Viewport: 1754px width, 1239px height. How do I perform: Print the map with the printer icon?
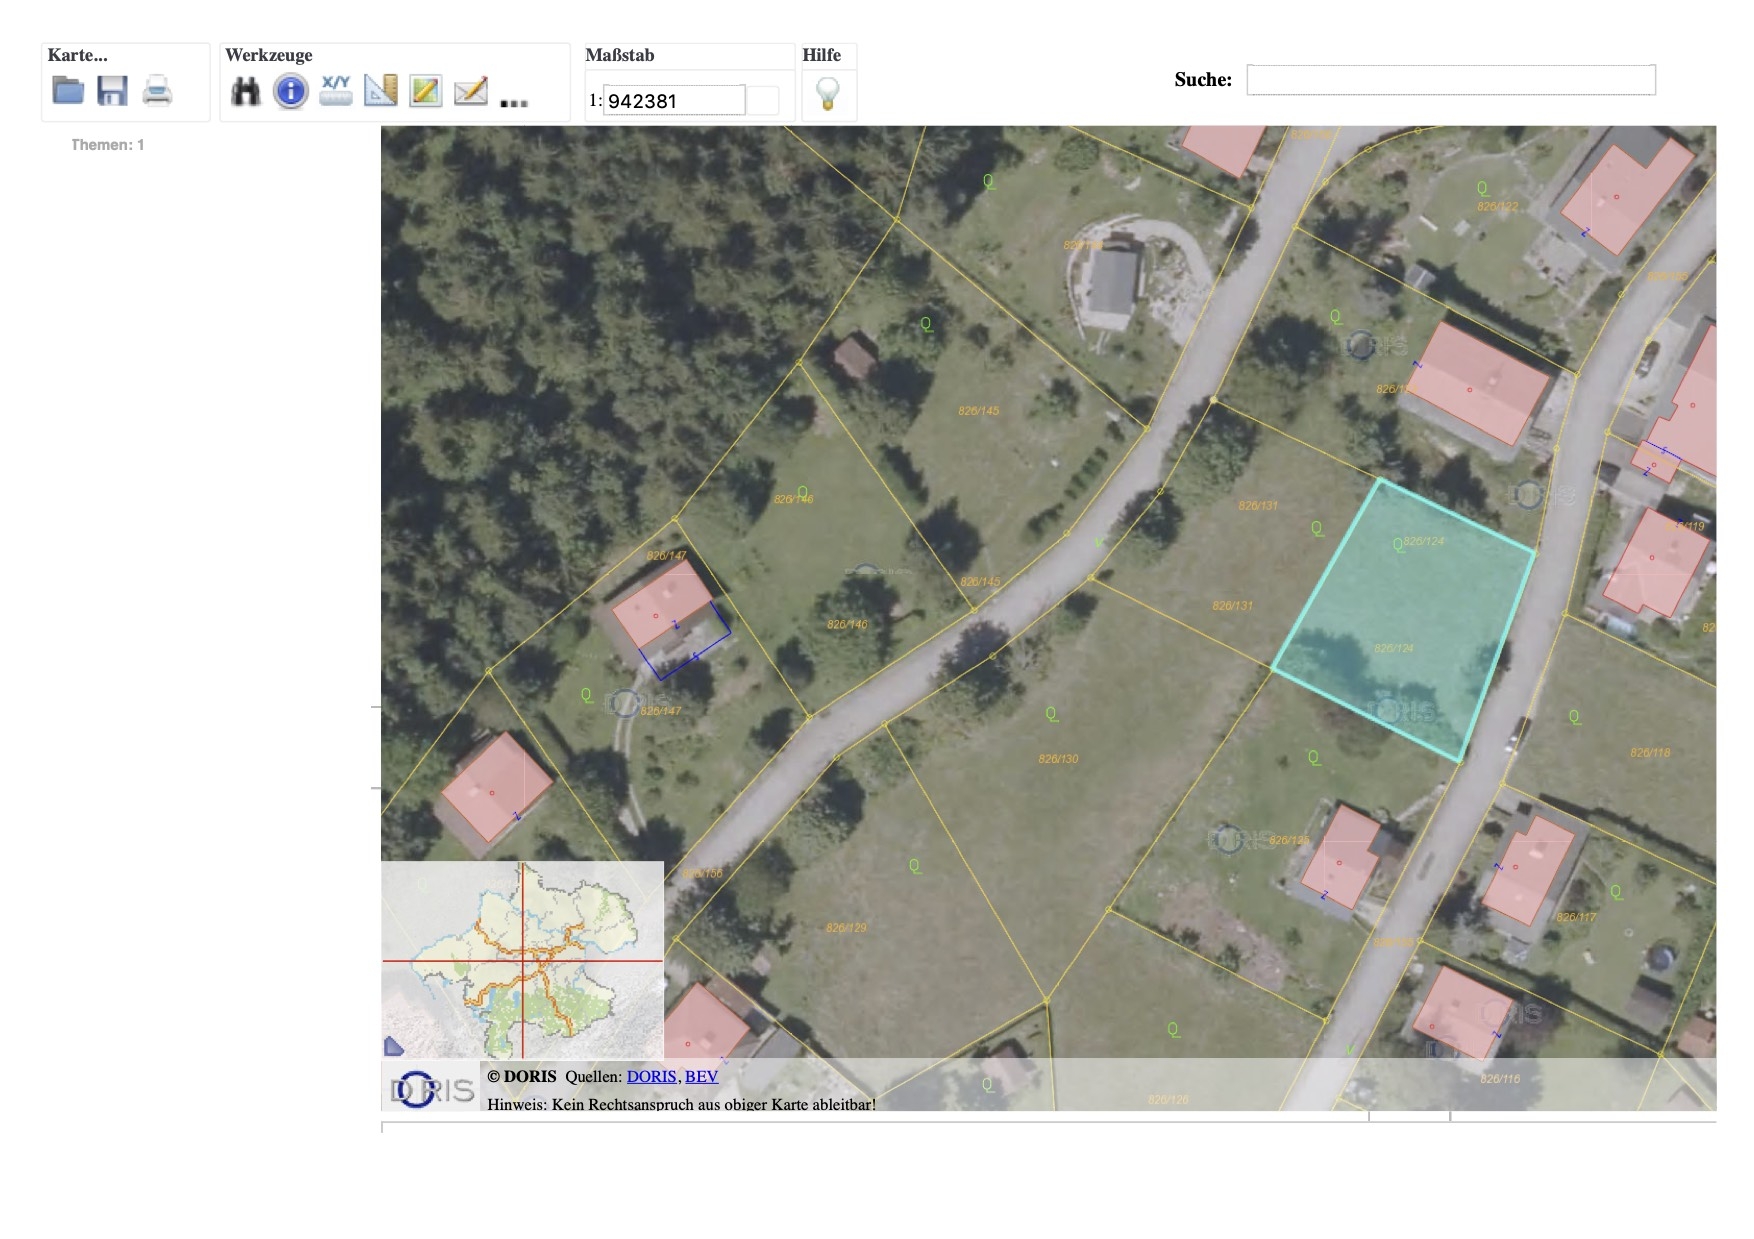[157, 90]
